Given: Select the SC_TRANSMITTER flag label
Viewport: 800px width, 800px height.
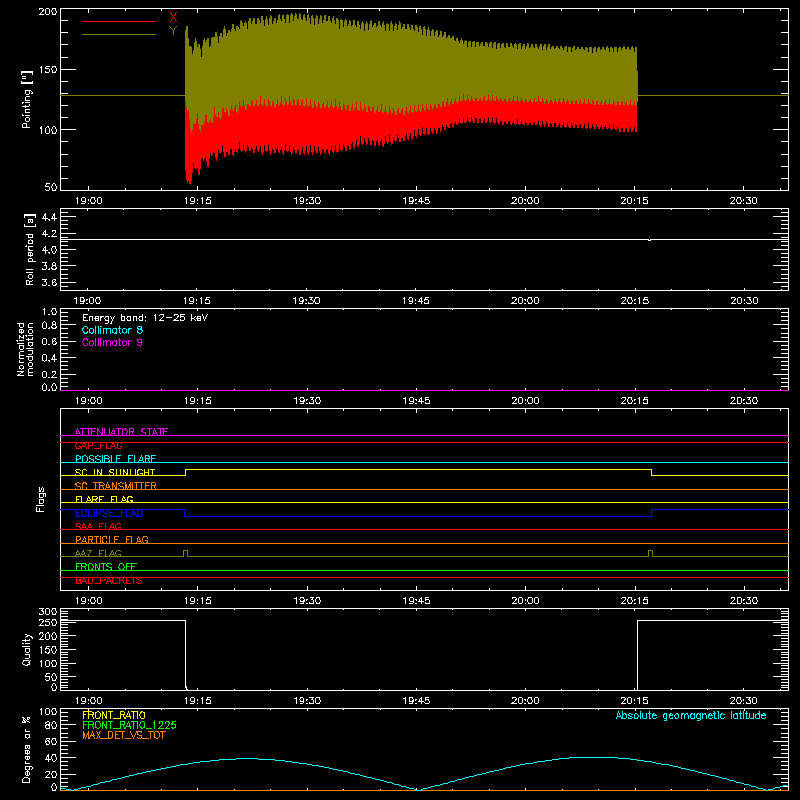Looking at the screenshot, I should 115,486.
